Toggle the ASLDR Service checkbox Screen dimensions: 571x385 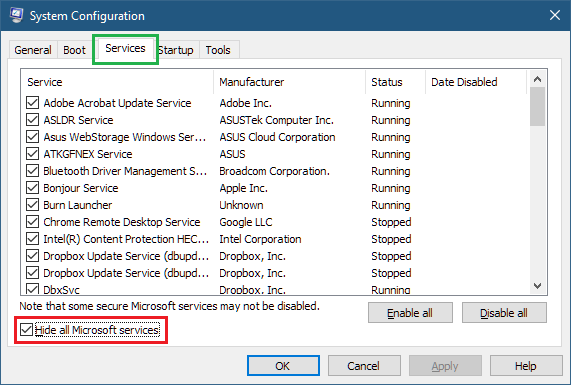pyautogui.click(x=32, y=120)
